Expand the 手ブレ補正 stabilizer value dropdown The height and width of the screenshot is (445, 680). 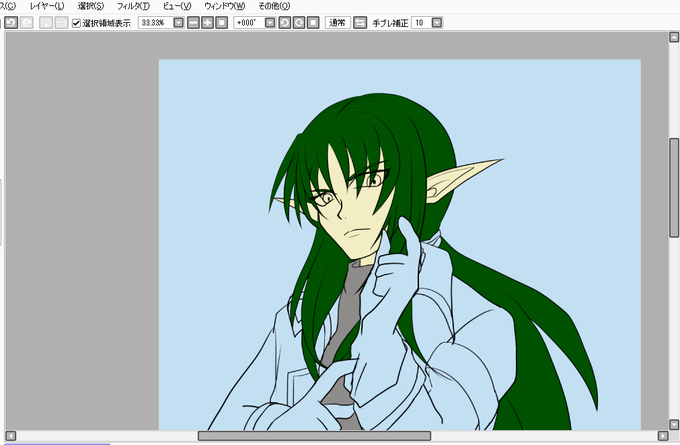tap(437, 23)
